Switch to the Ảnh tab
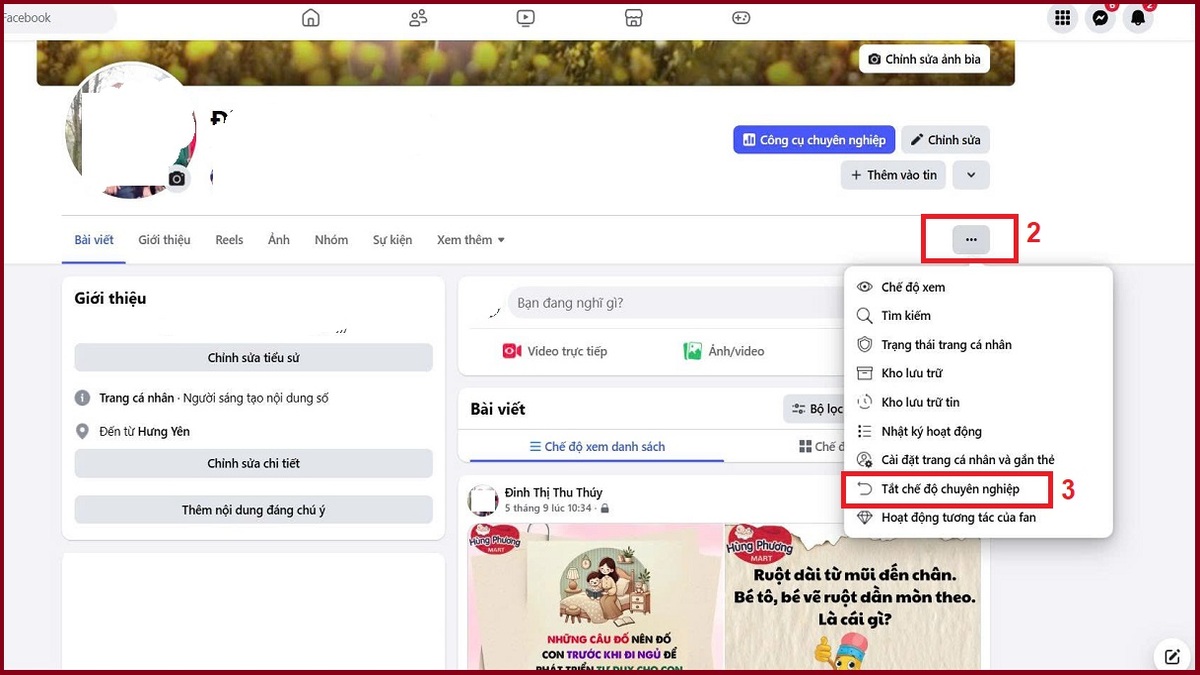 [x=279, y=240]
